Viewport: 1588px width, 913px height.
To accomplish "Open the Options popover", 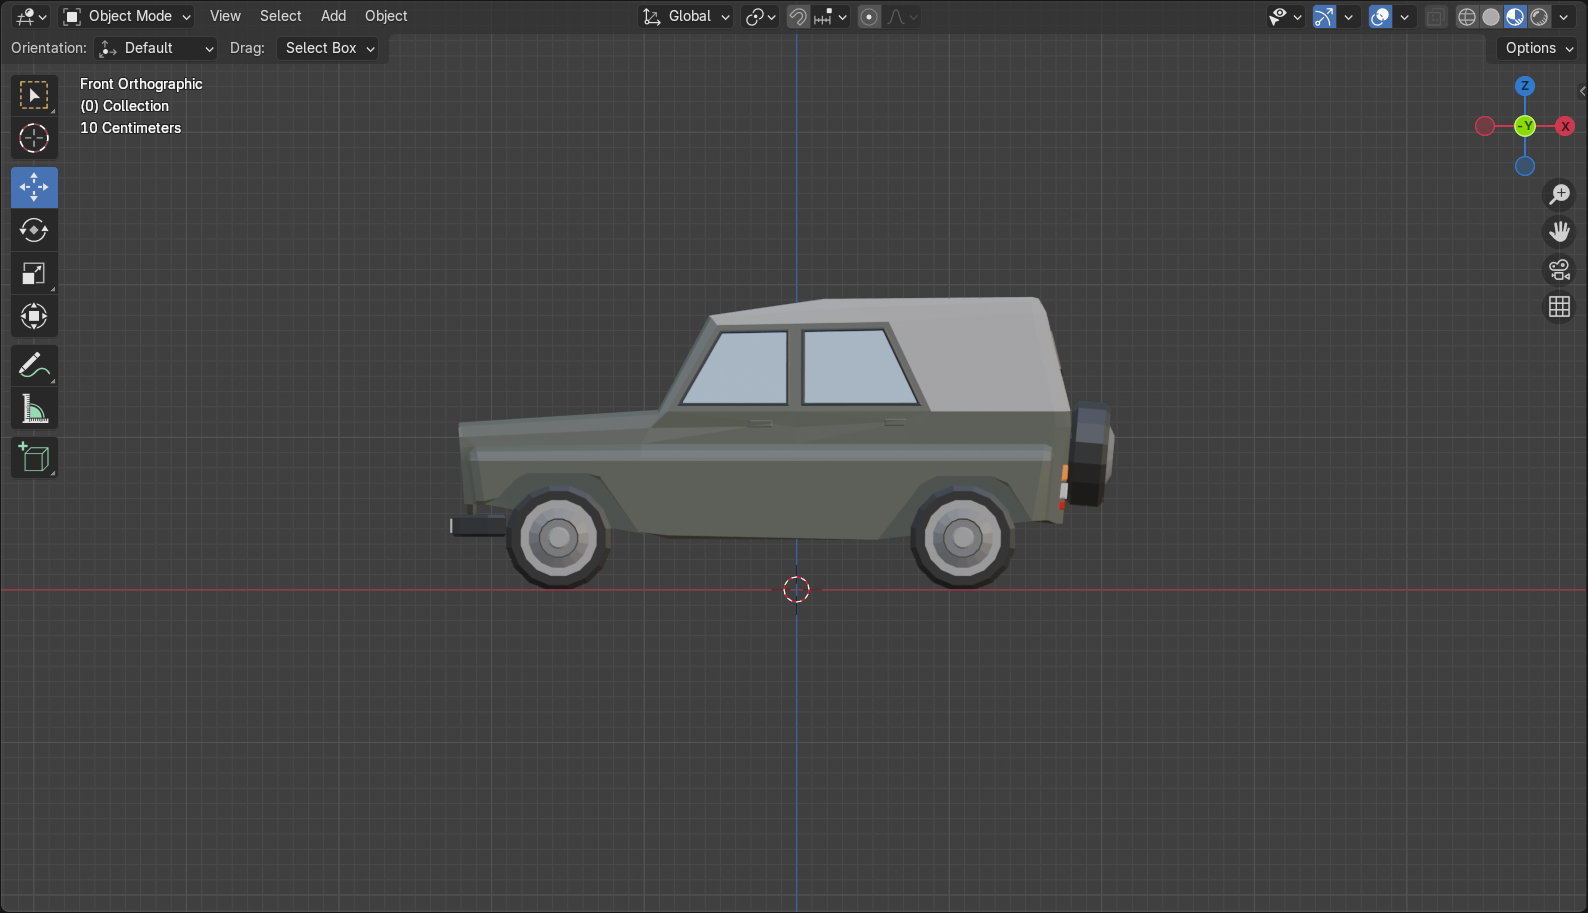I will [1539, 48].
